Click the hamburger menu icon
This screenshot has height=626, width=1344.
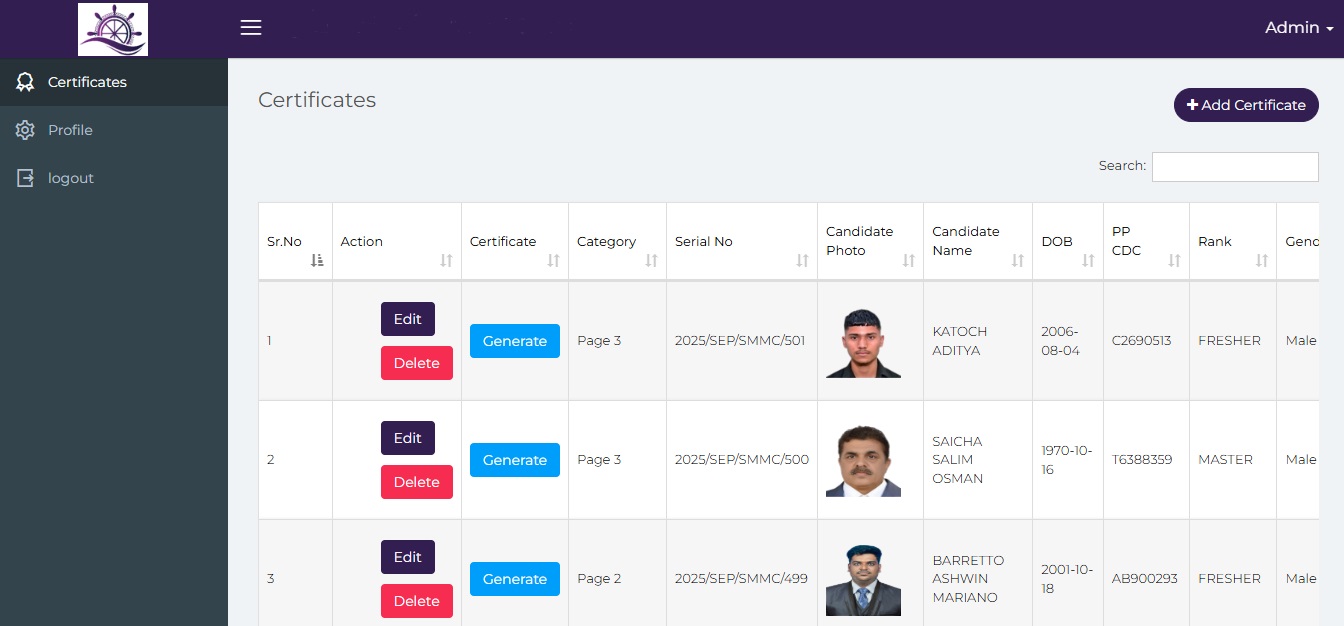251,28
